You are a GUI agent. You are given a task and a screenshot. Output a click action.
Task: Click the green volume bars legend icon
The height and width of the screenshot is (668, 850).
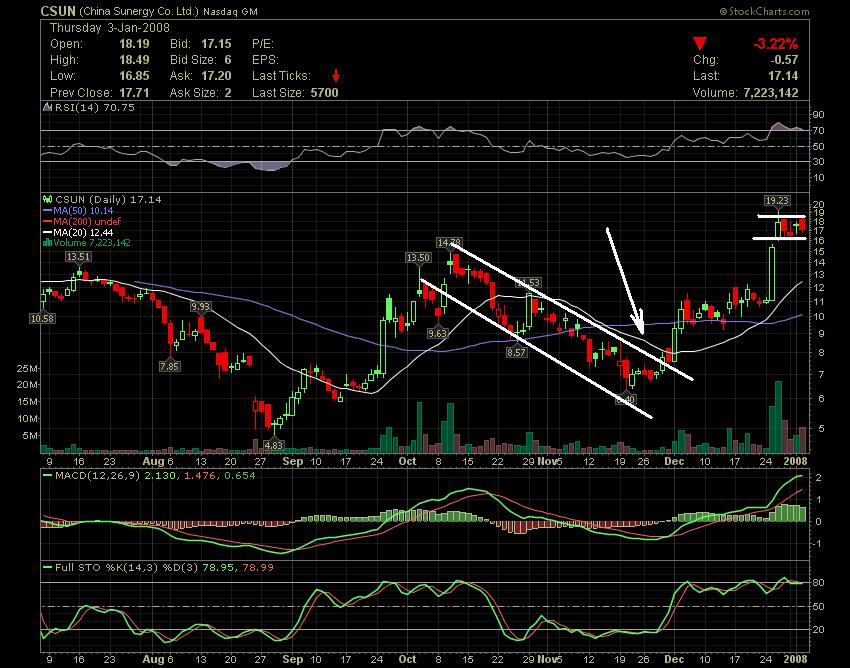(48, 242)
